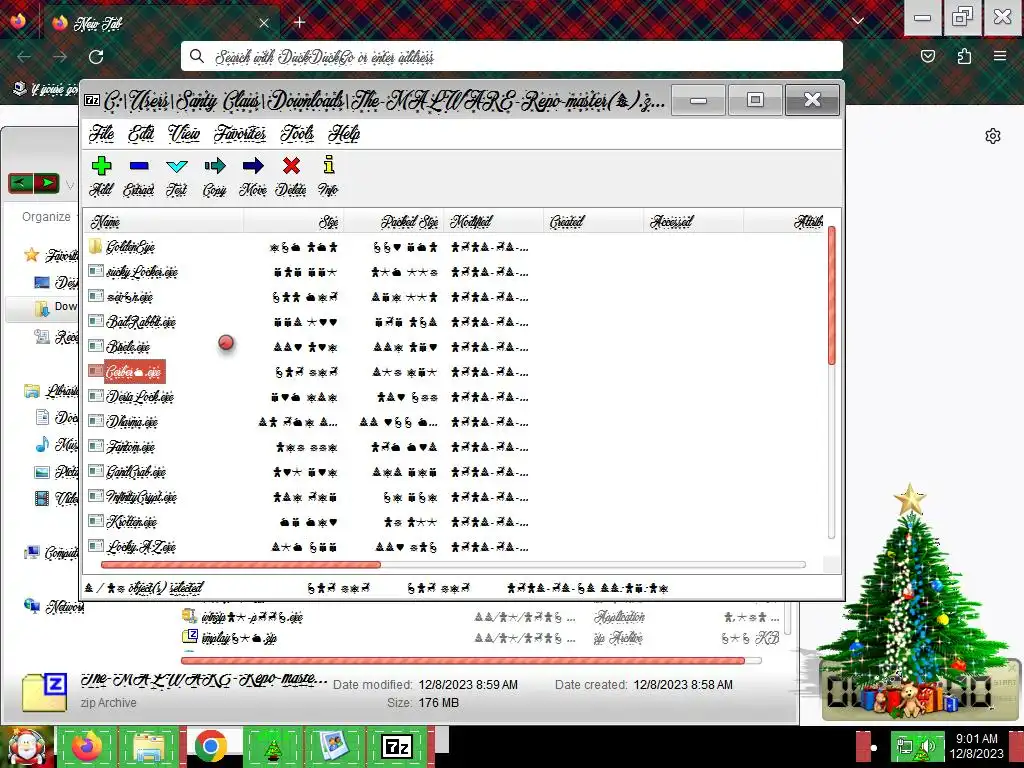Screen dimensions: 1024x768
Task: Click the Copy toolbar icon
Action: coord(214,166)
